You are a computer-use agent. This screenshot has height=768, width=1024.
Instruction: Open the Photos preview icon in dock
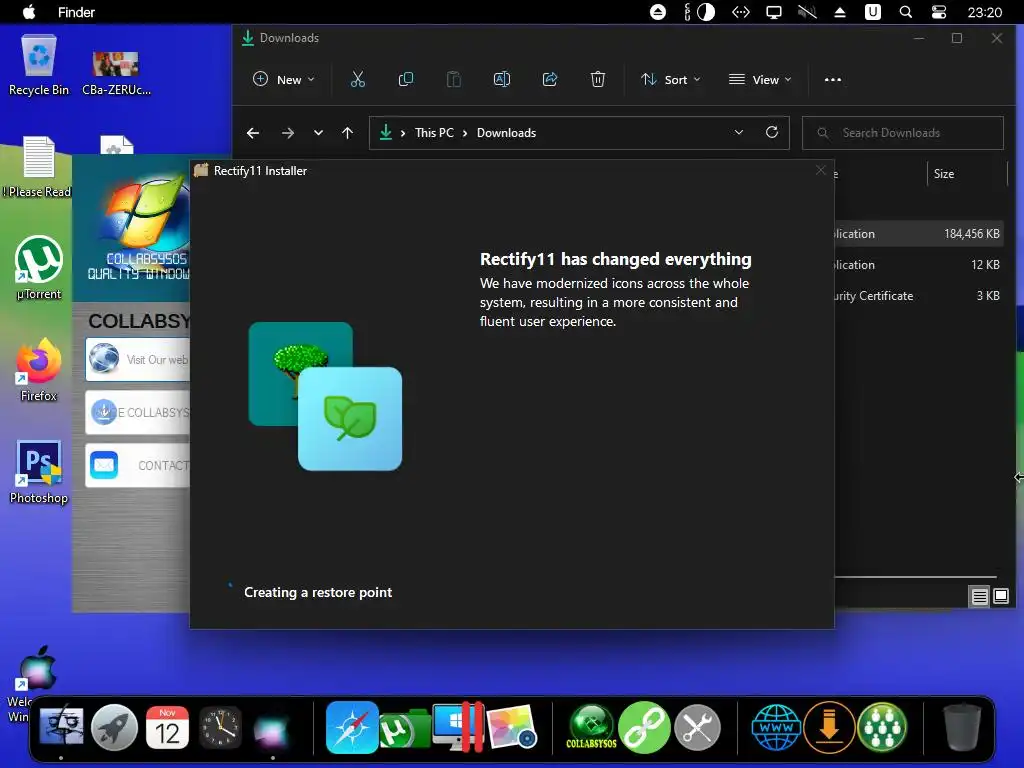click(x=511, y=727)
